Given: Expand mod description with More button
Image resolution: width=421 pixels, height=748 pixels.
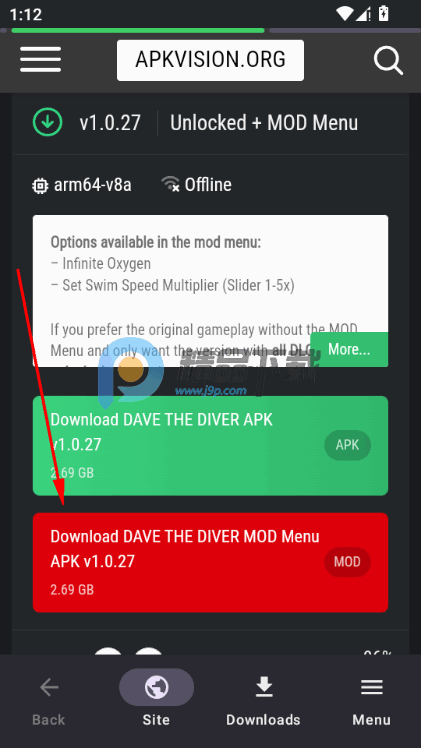Looking at the screenshot, I should pyautogui.click(x=349, y=350).
